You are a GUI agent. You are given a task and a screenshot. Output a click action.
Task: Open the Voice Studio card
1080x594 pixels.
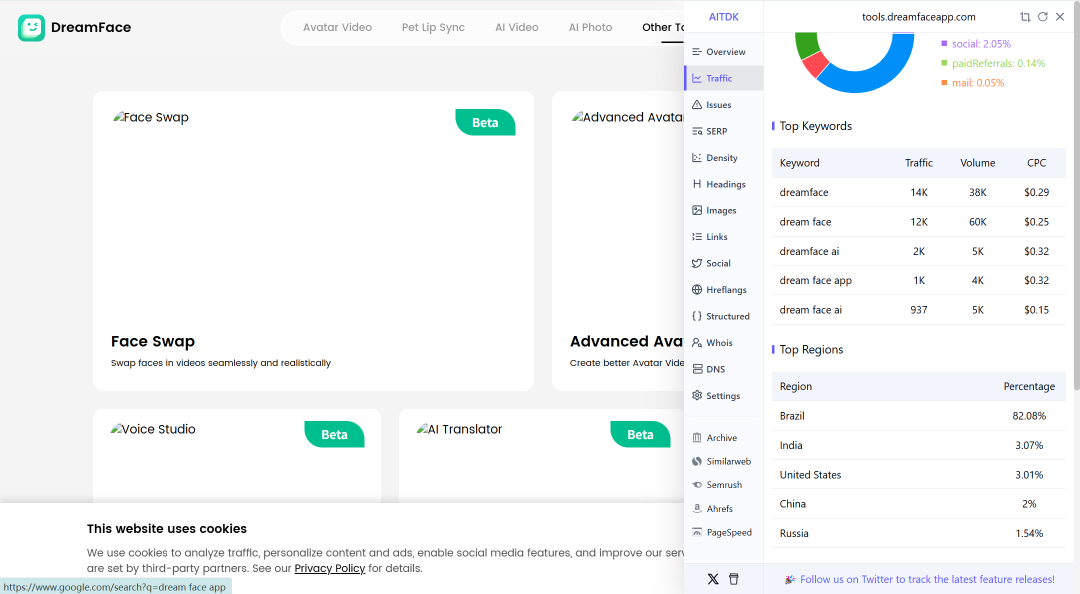(x=237, y=456)
